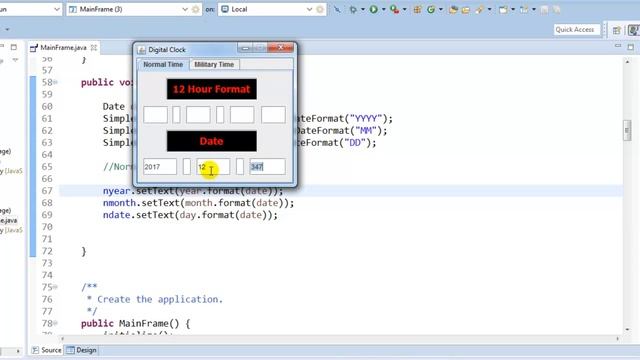
Task: Run the program with the green play button
Action: tap(373, 9)
